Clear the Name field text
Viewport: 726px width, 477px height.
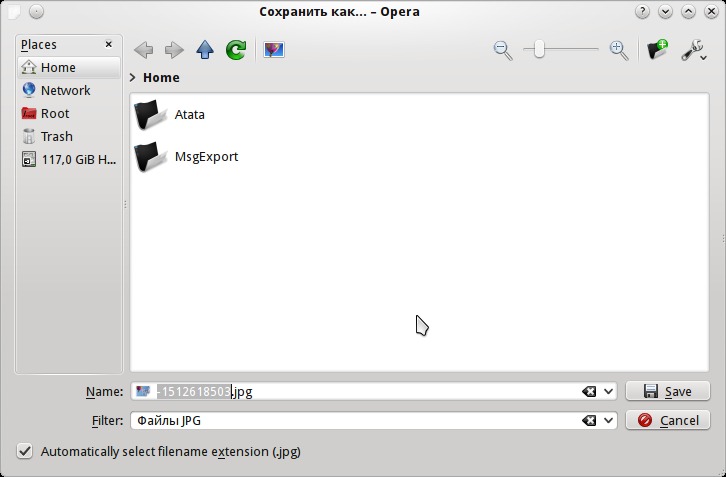point(589,392)
